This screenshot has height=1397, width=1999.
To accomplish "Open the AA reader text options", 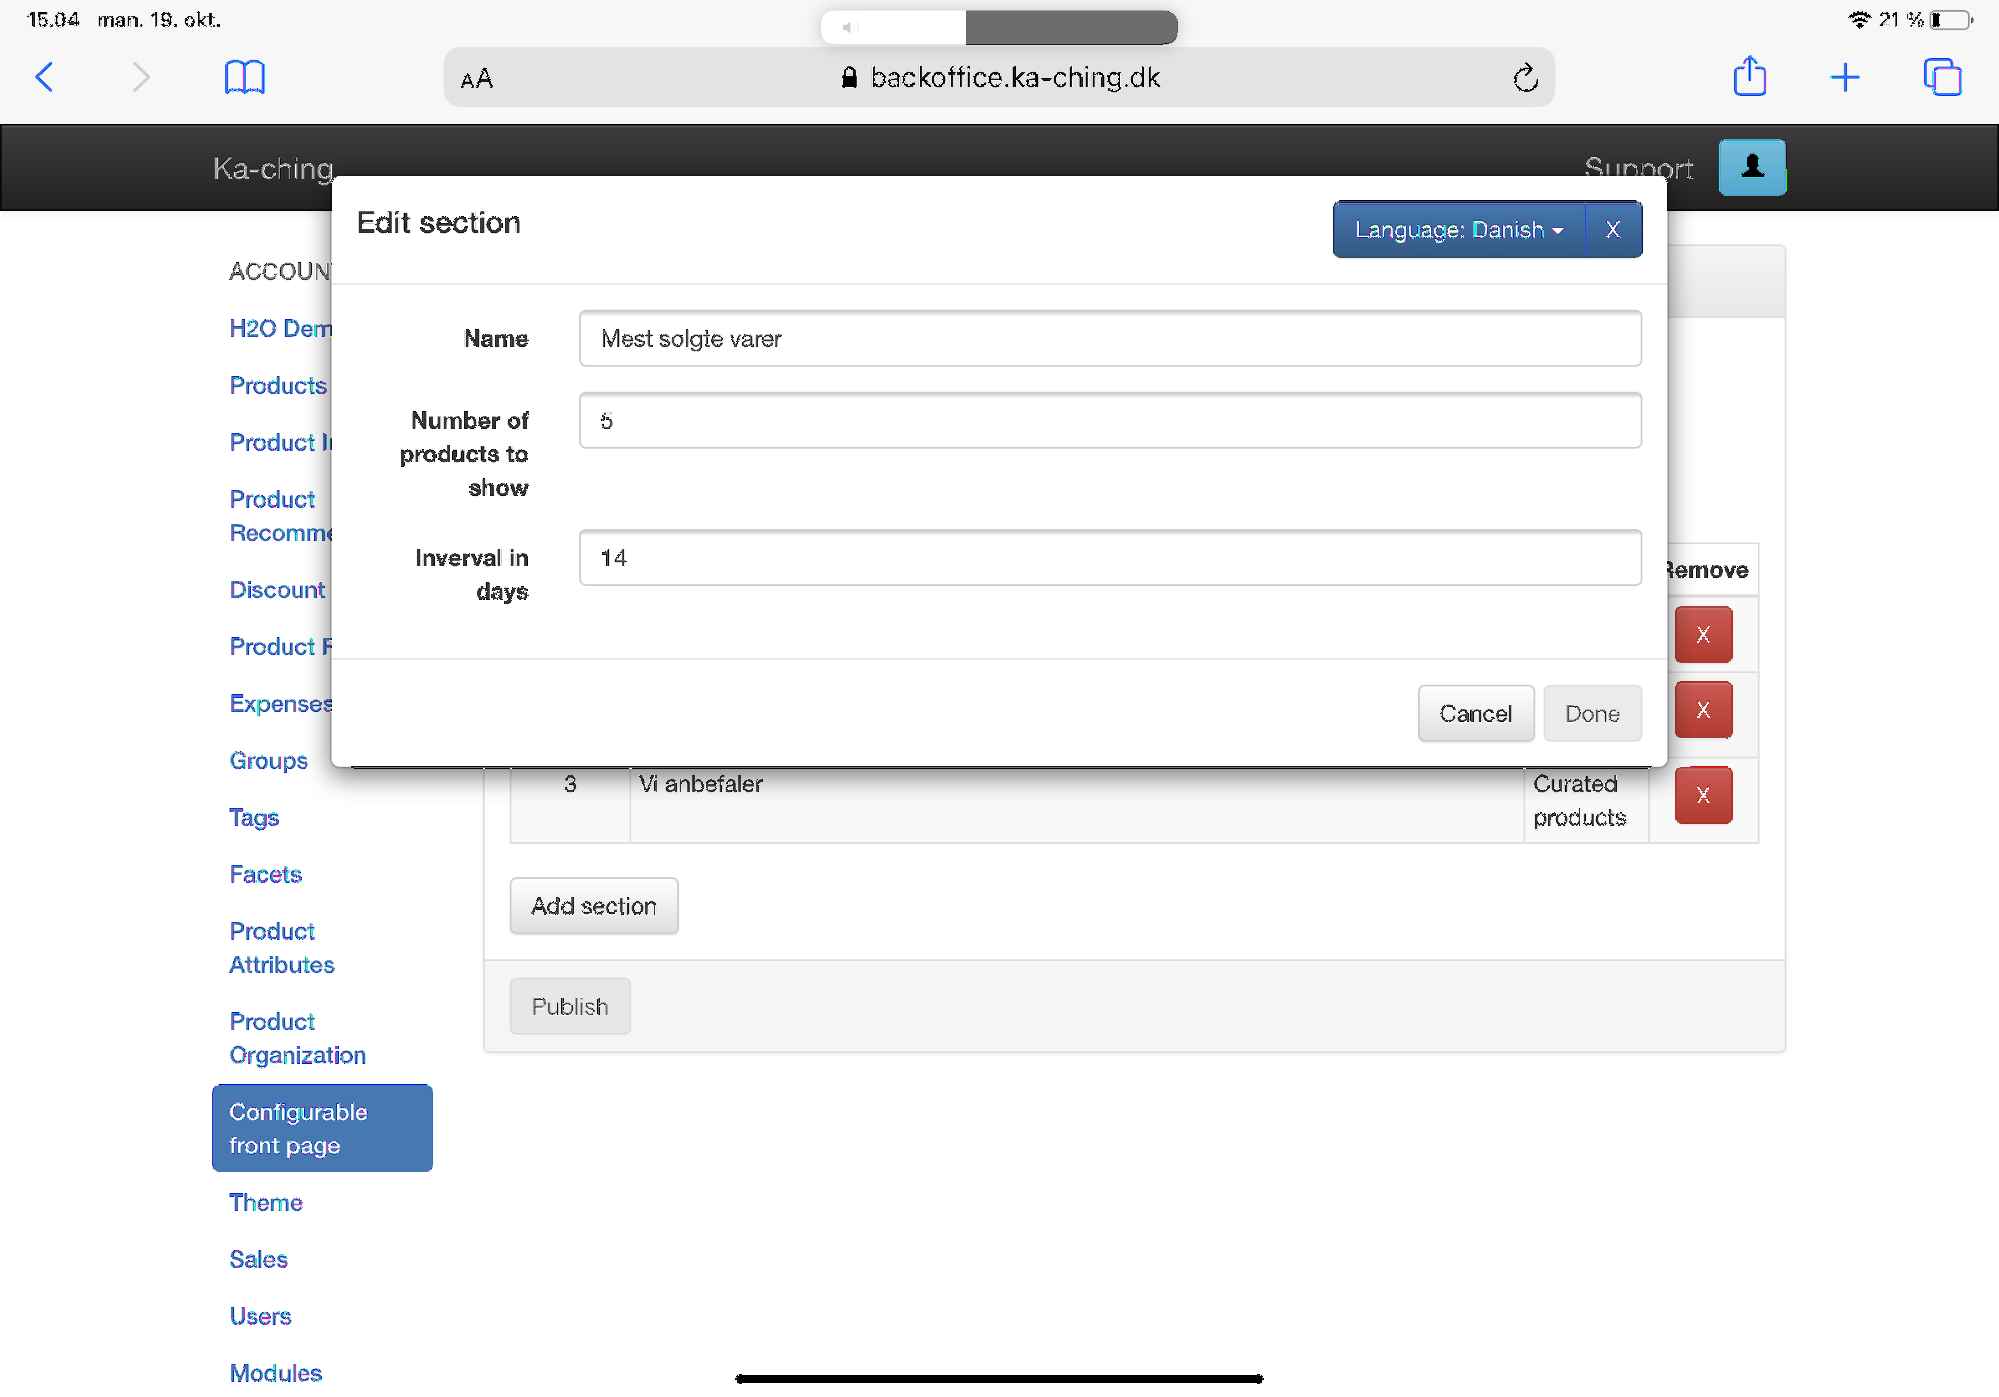I will (477, 79).
